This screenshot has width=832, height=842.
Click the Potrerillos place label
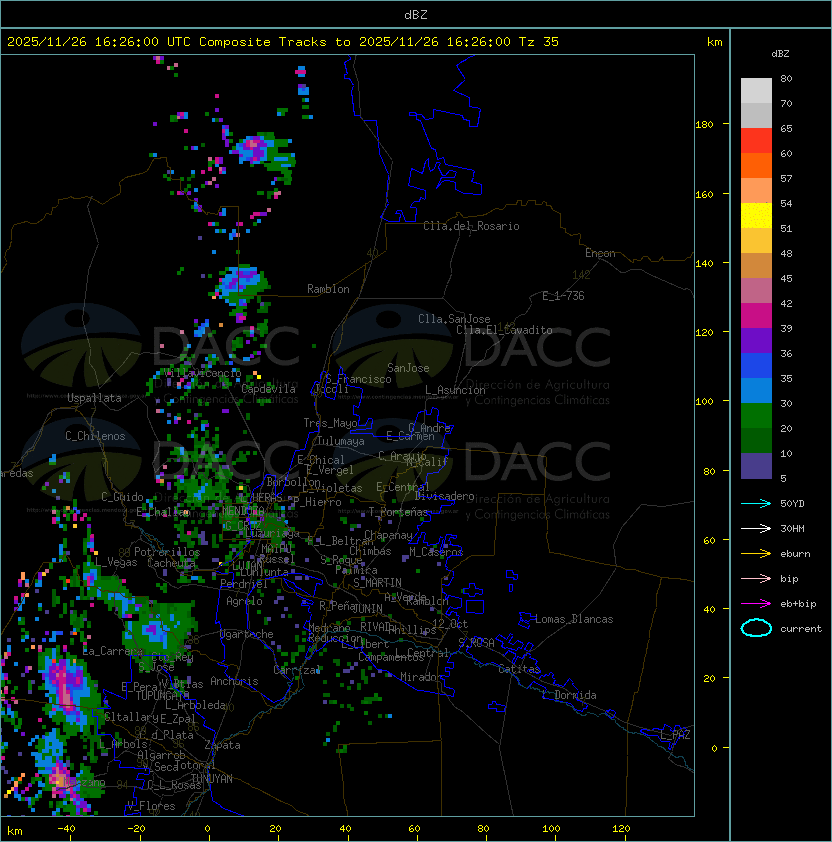click(x=167, y=552)
